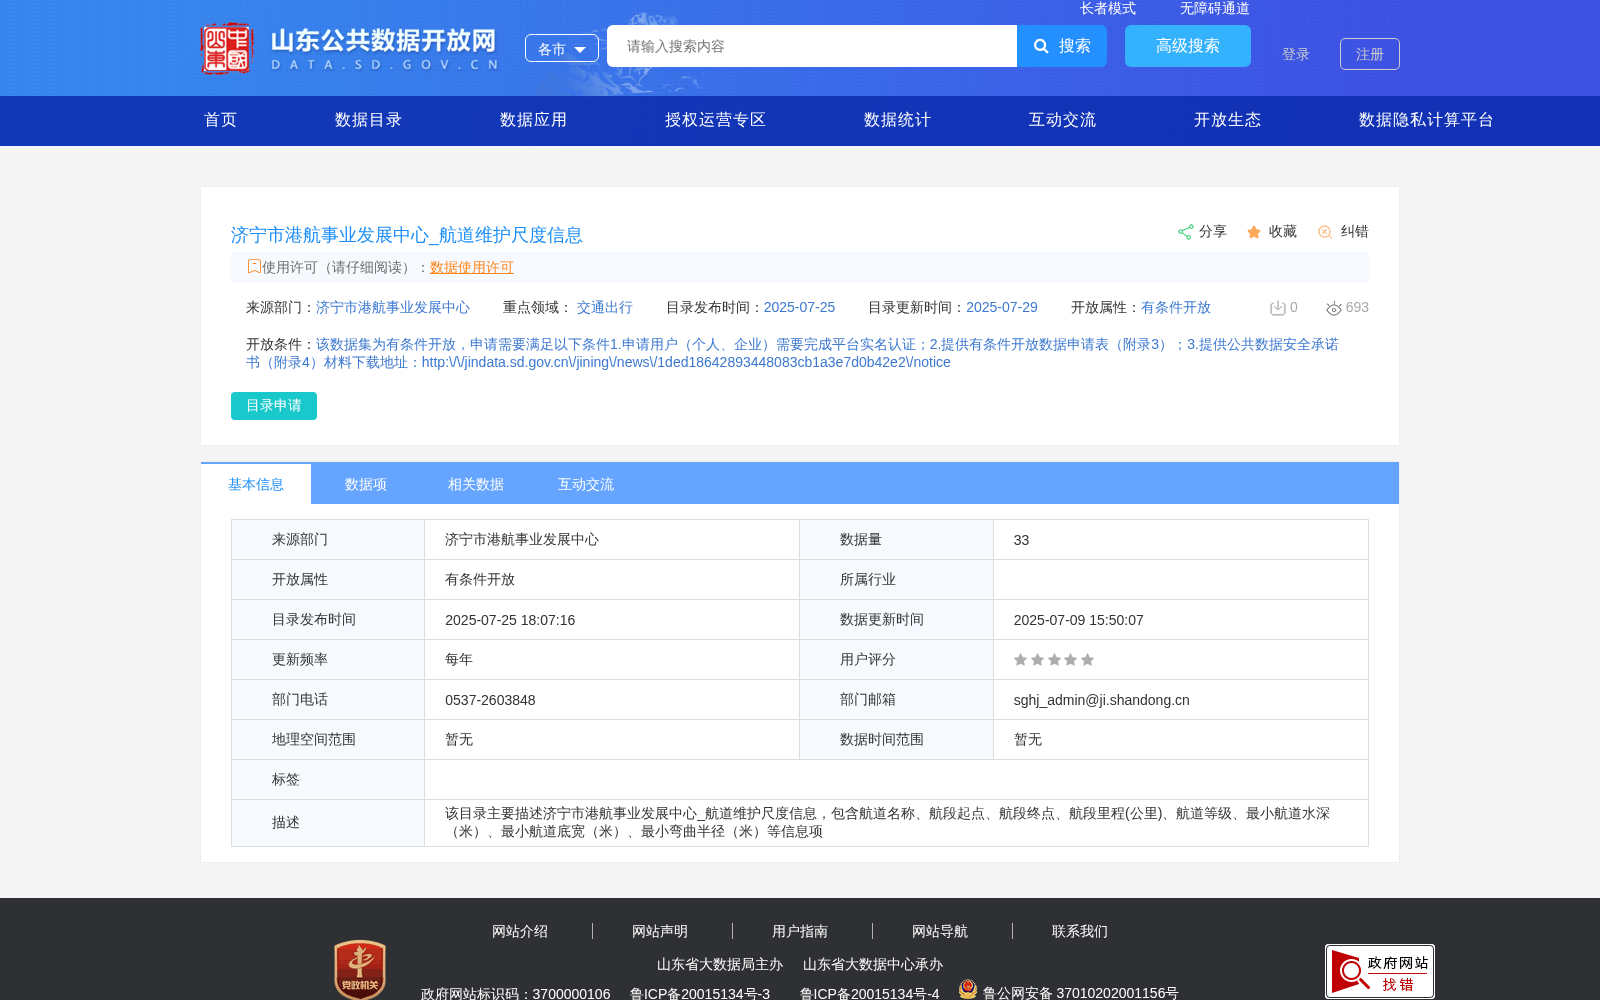Open 高级搜索 advanced search

[1188, 46]
